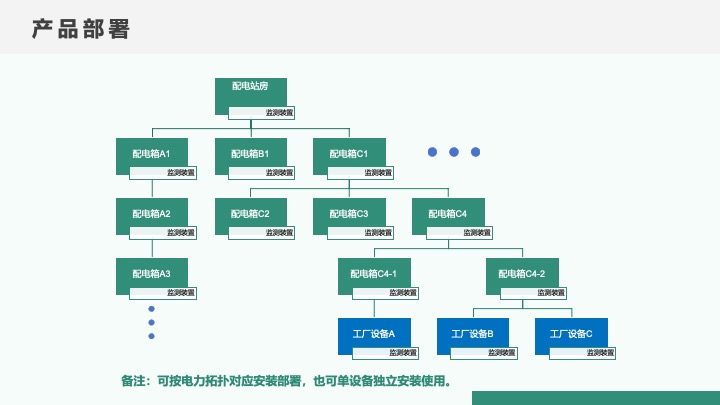The height and width of the screenshot is (405, 720).
Task: Select the 配电箱C4-2 box
Action: tap(522, 273)
